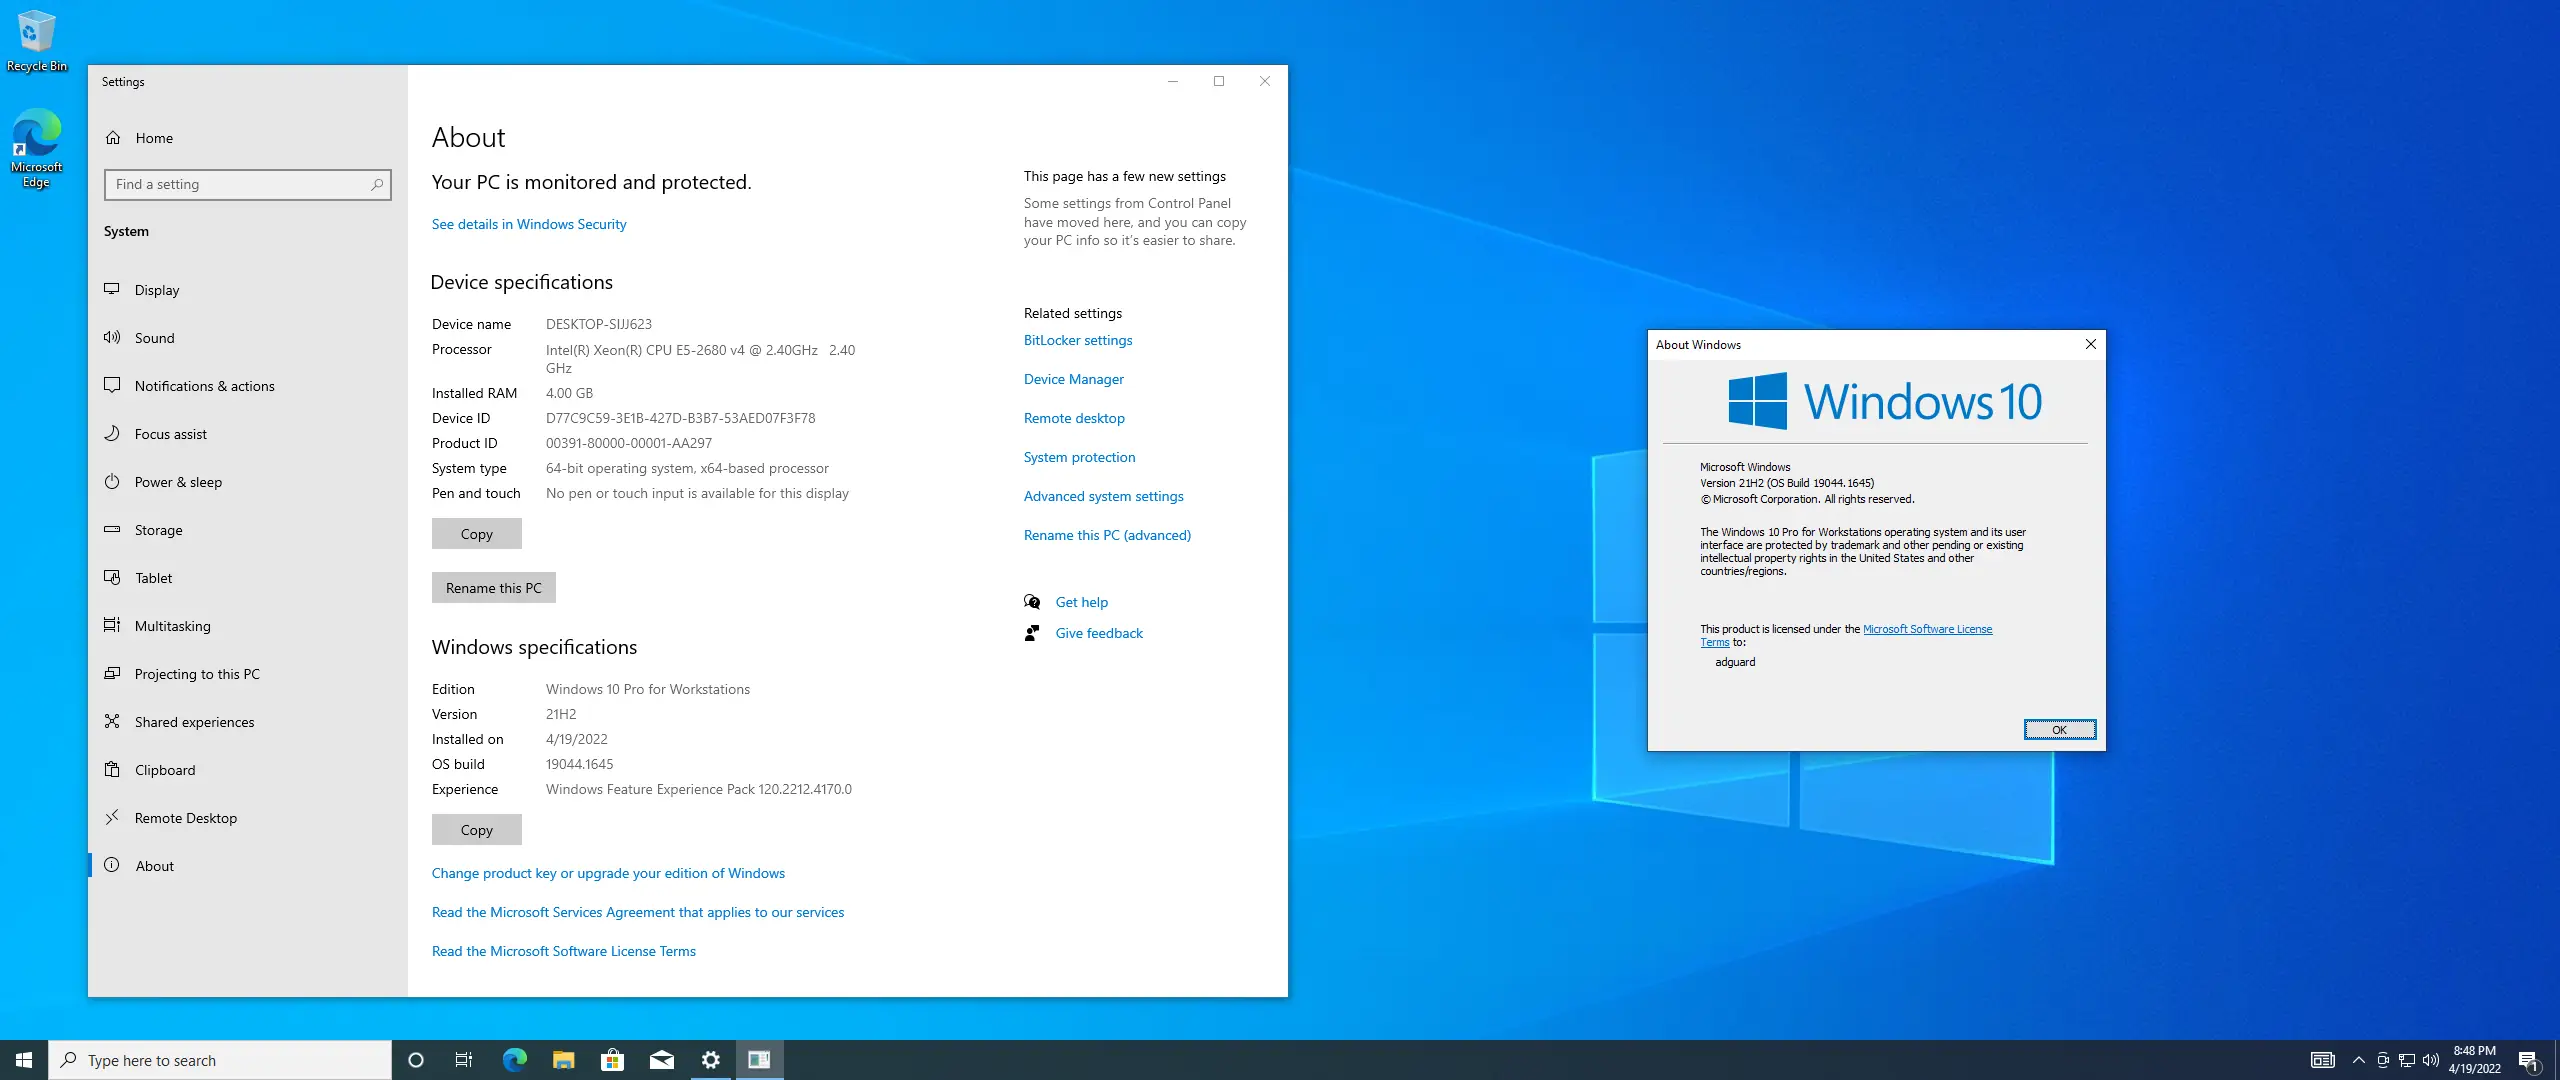
Task: Click the Home icon in Settings
Action: coord(114,138)
